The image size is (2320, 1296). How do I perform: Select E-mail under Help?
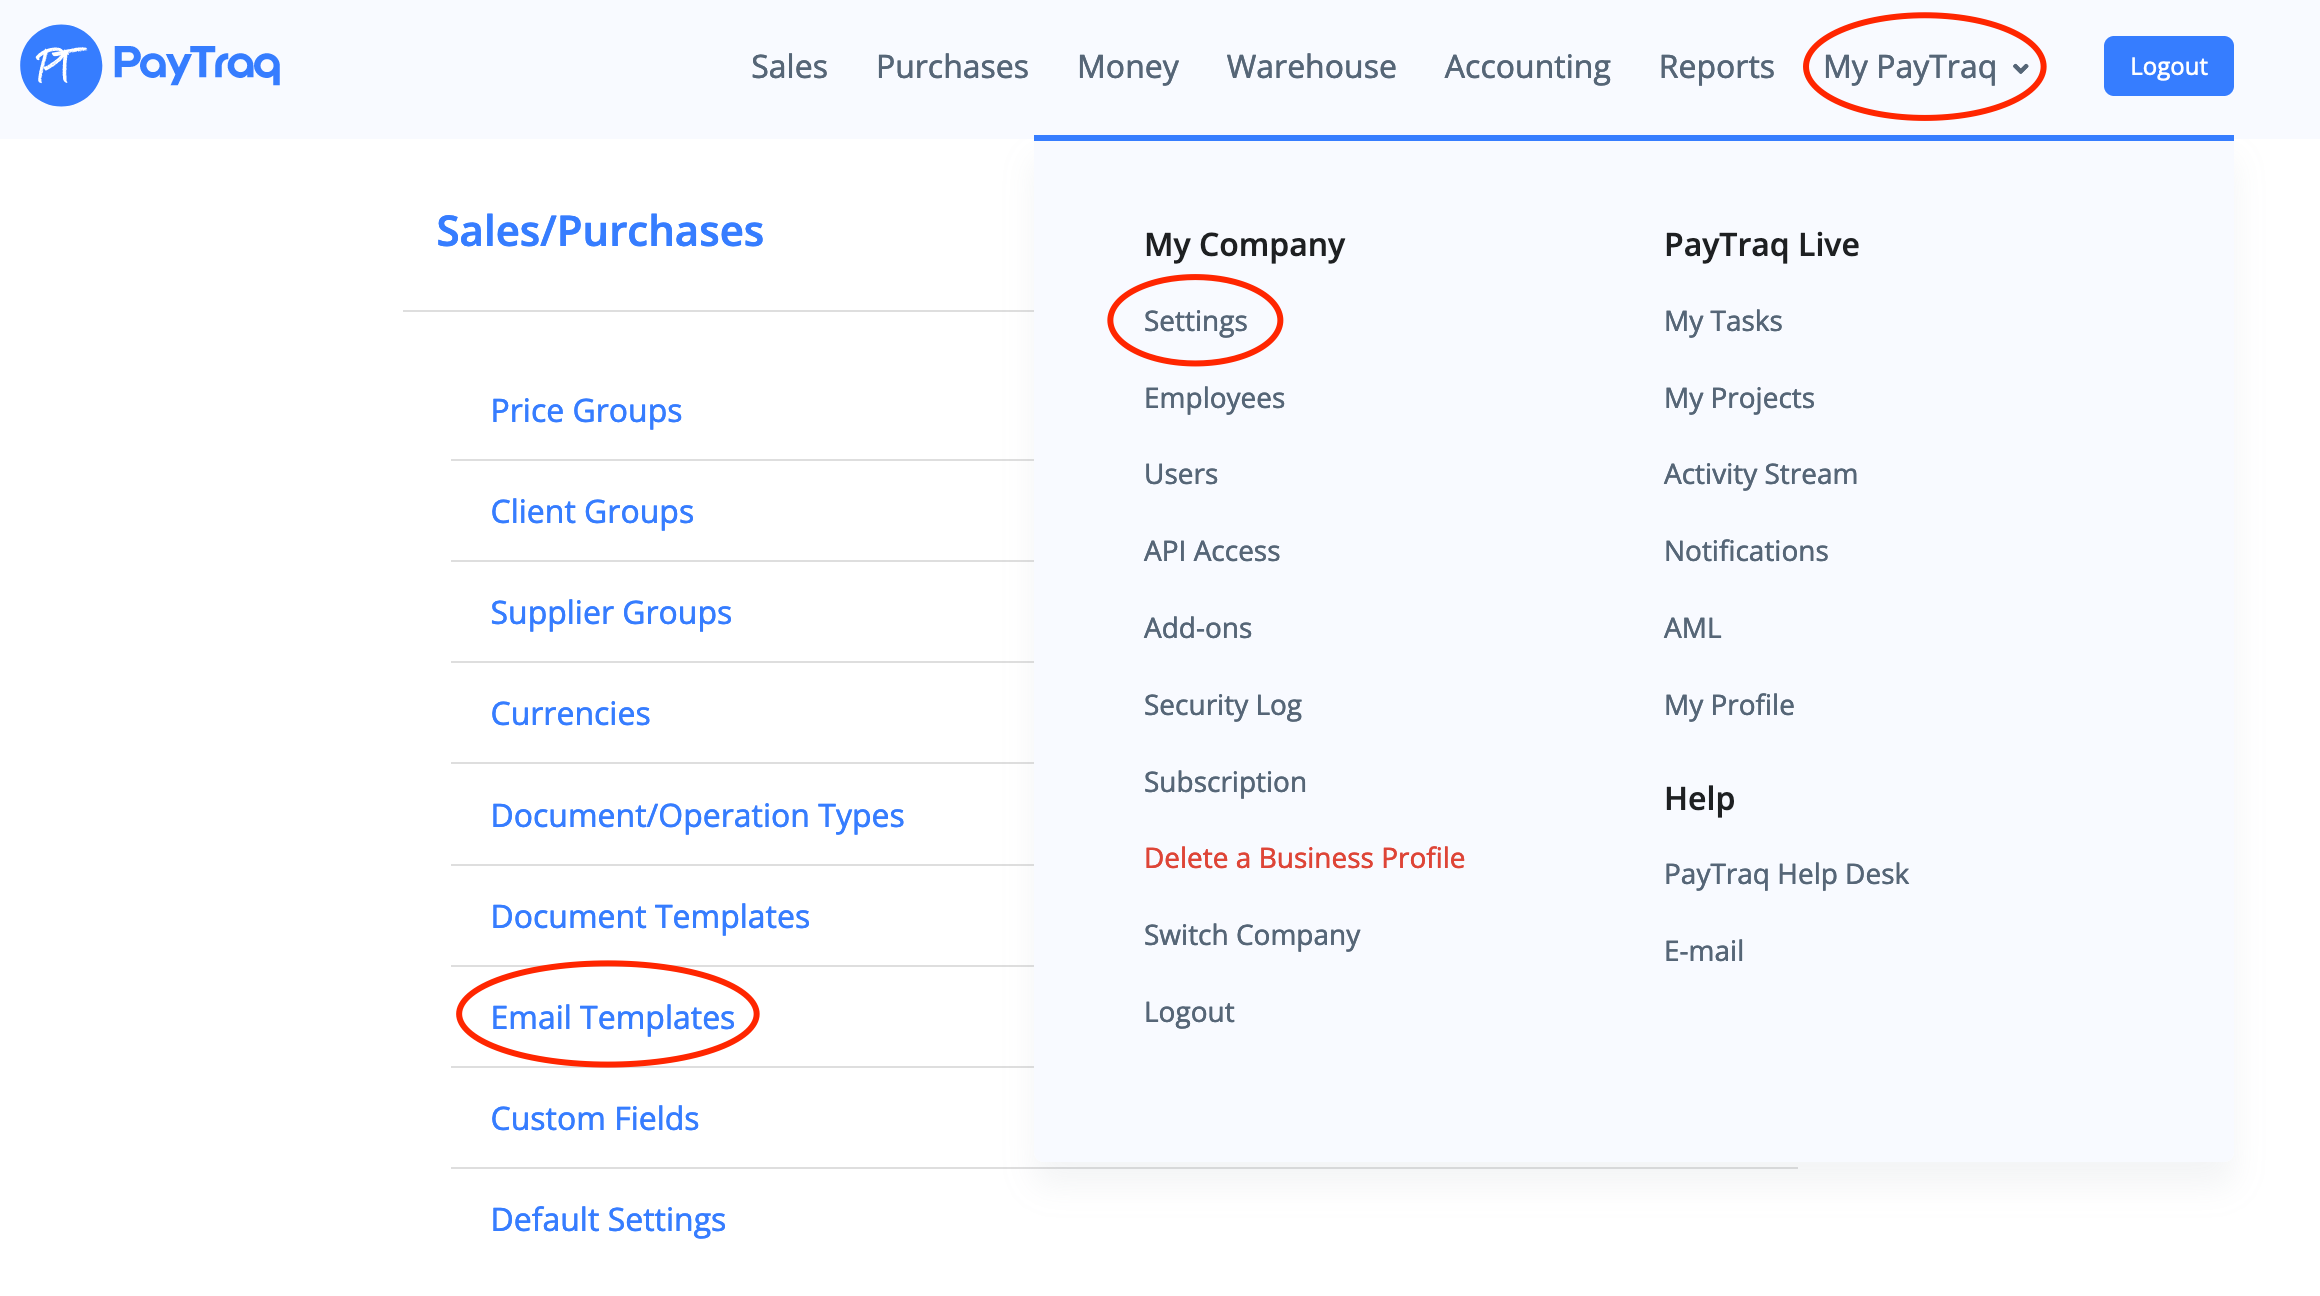[1704, 951]
